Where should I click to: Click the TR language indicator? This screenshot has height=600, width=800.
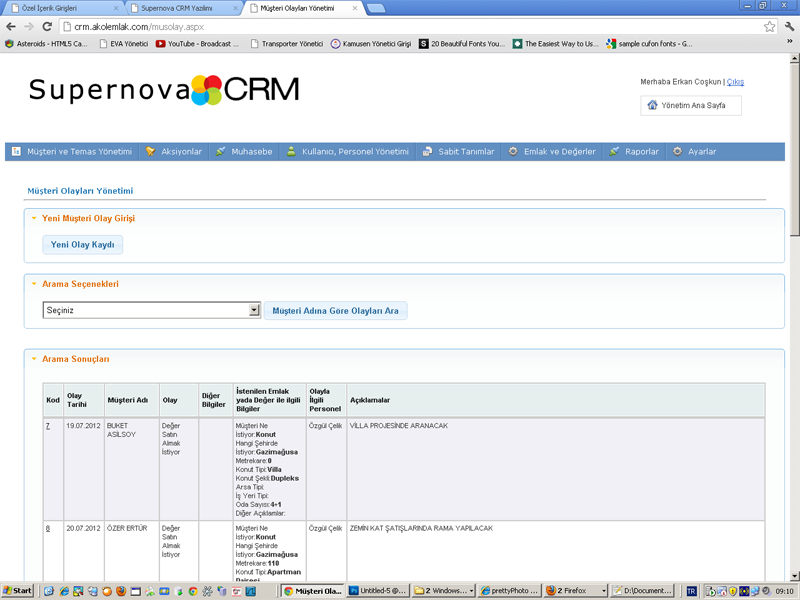pyautogui.click(x=691, y=591)
